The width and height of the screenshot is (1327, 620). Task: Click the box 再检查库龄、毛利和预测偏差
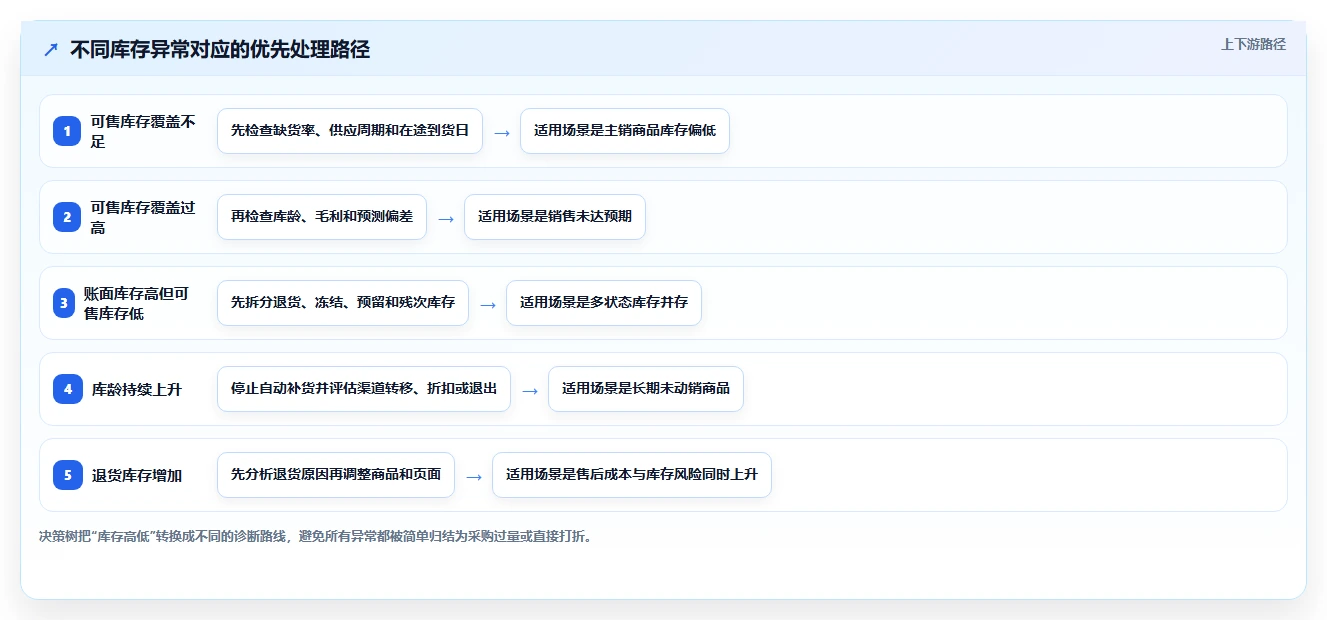tap(322, 217)
